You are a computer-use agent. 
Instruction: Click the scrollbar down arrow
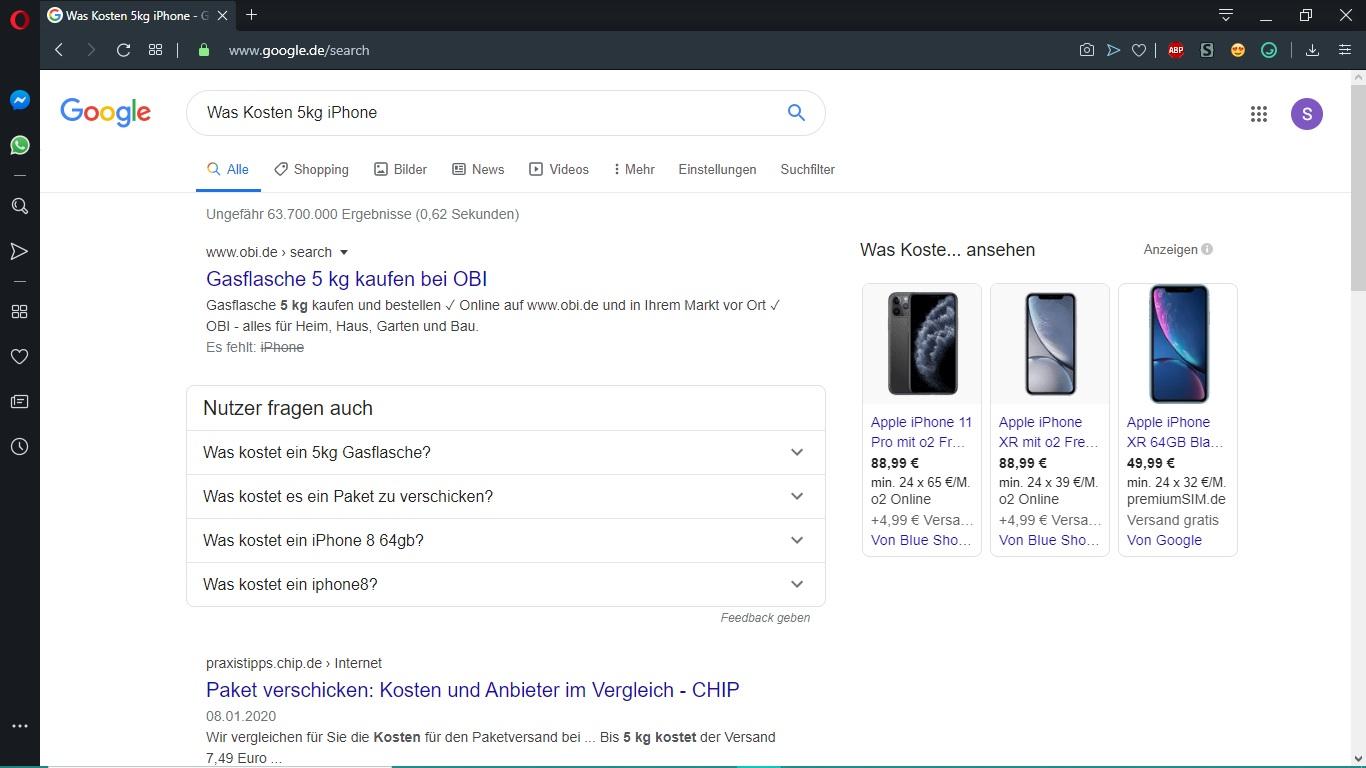click(x=1358, y=759)
